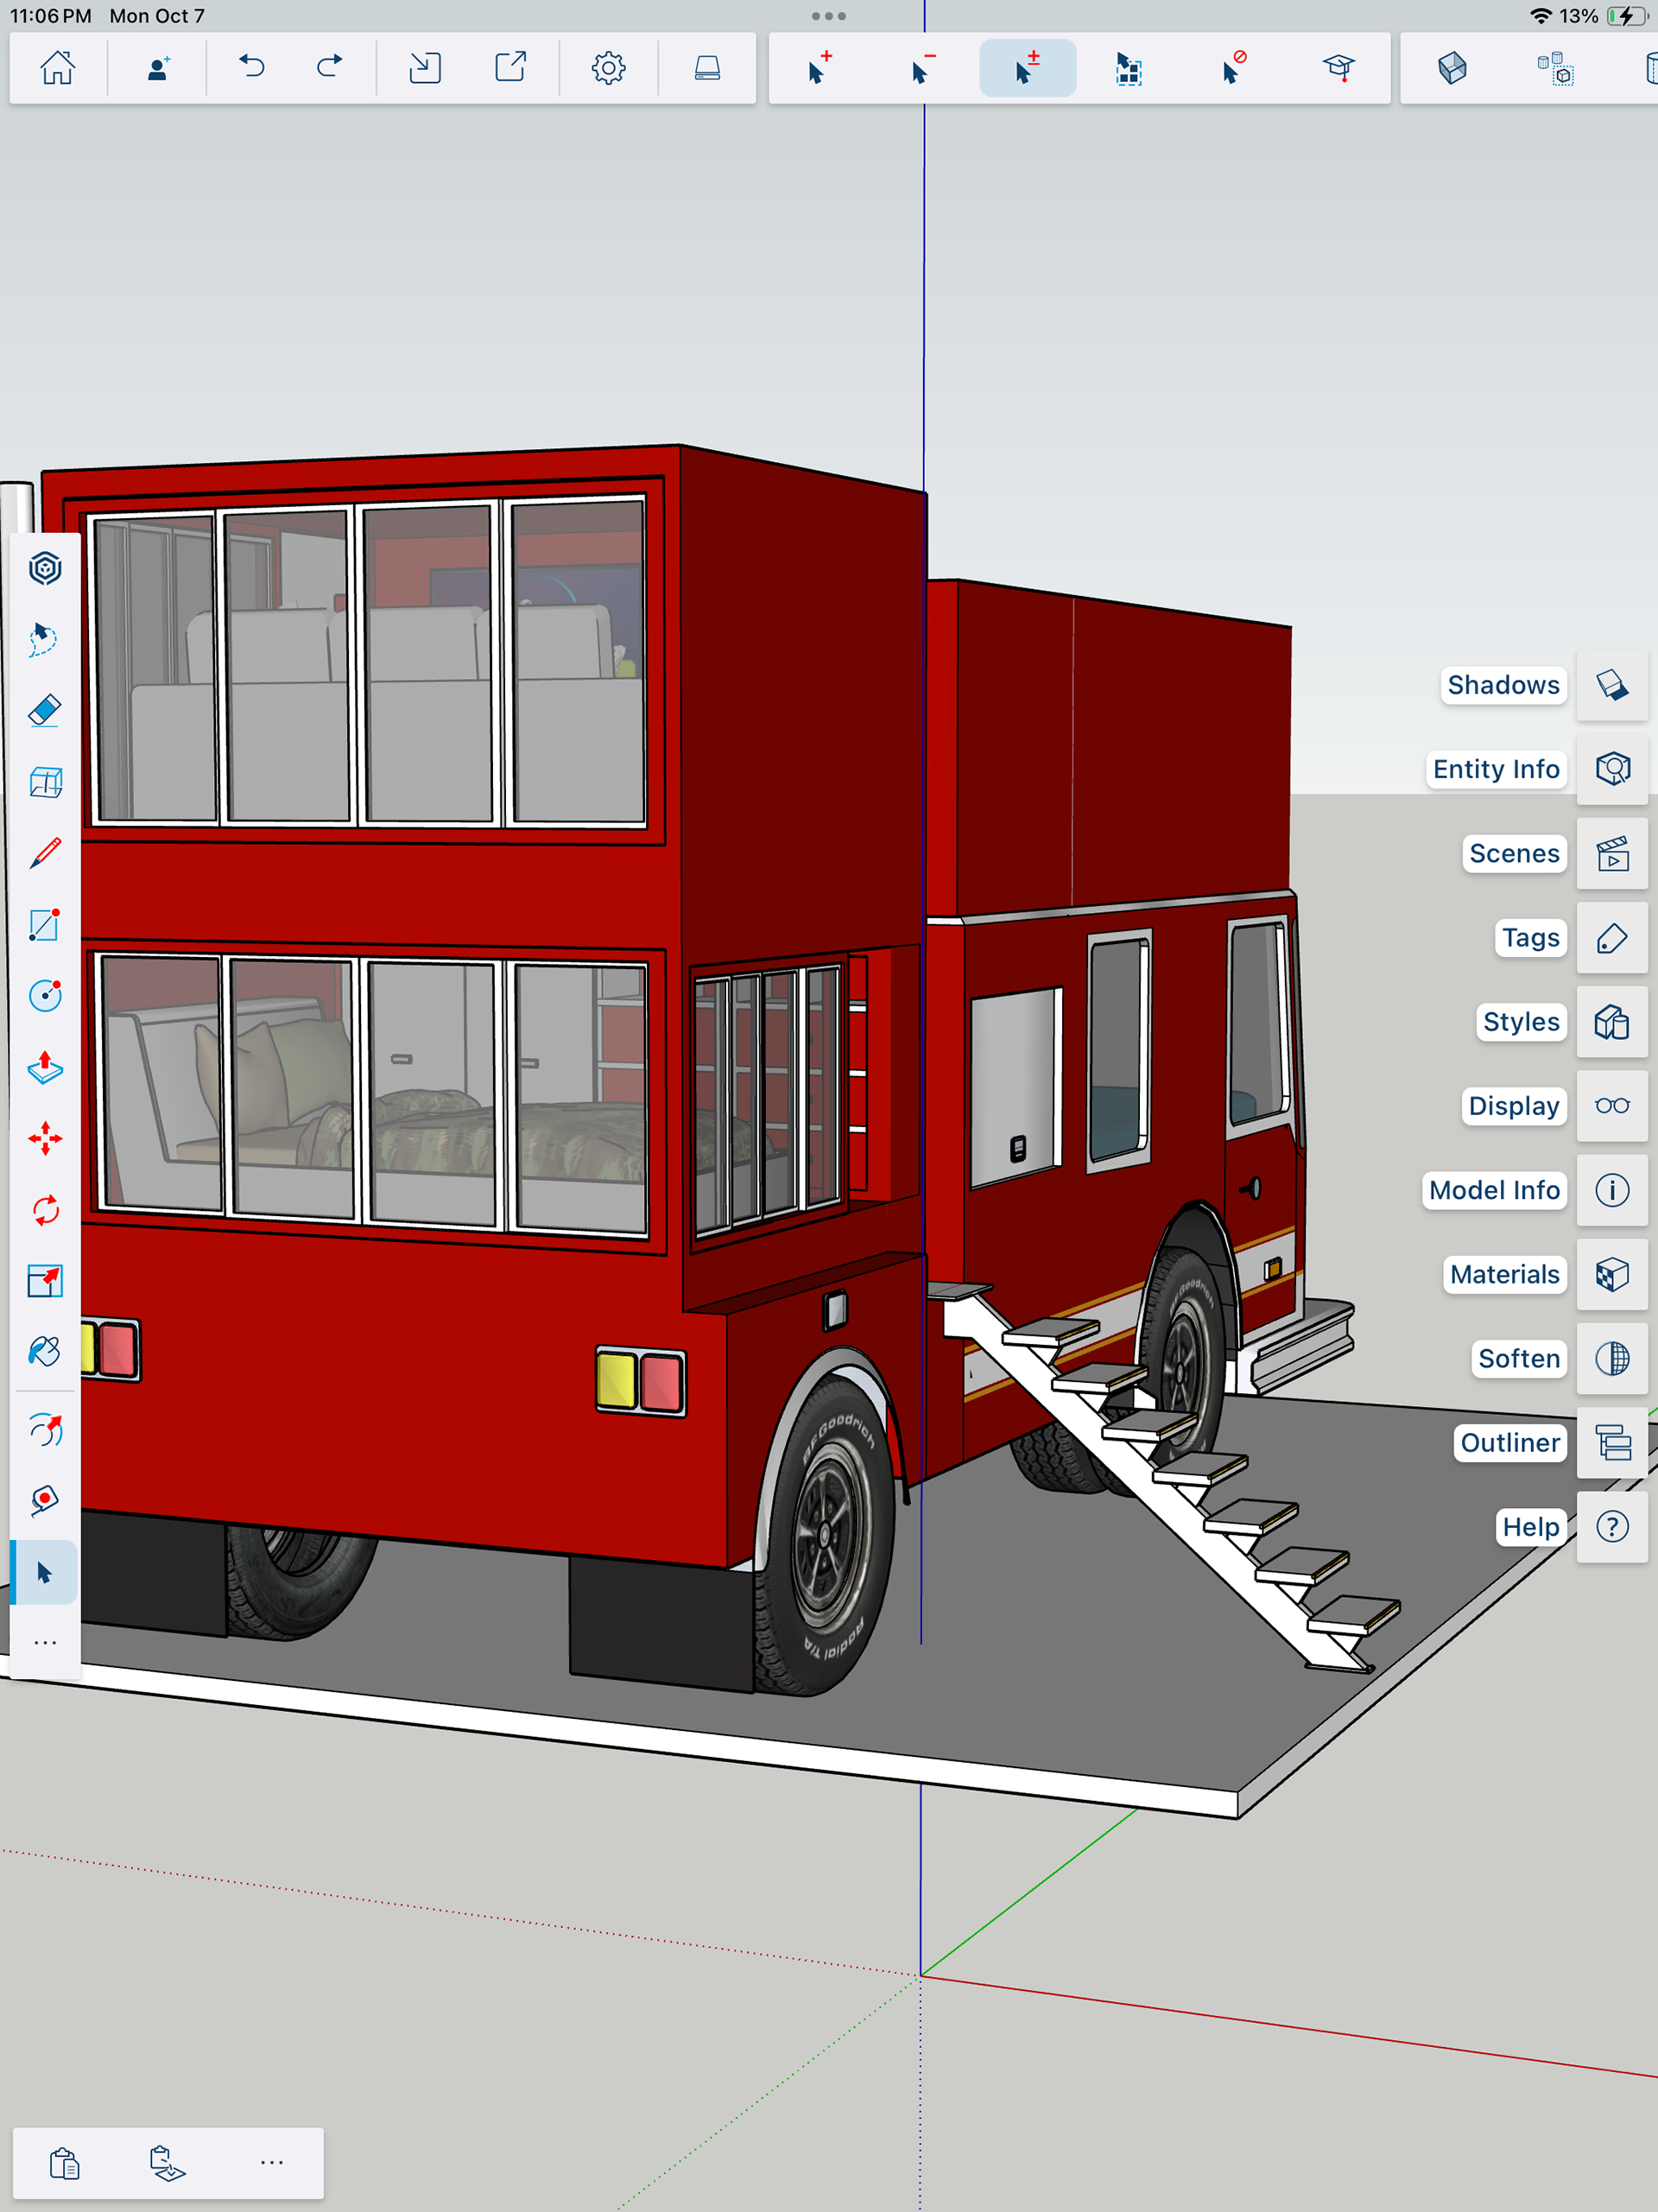
Task: Enable the subtract-from-selection mode
Action: (923, 68)
